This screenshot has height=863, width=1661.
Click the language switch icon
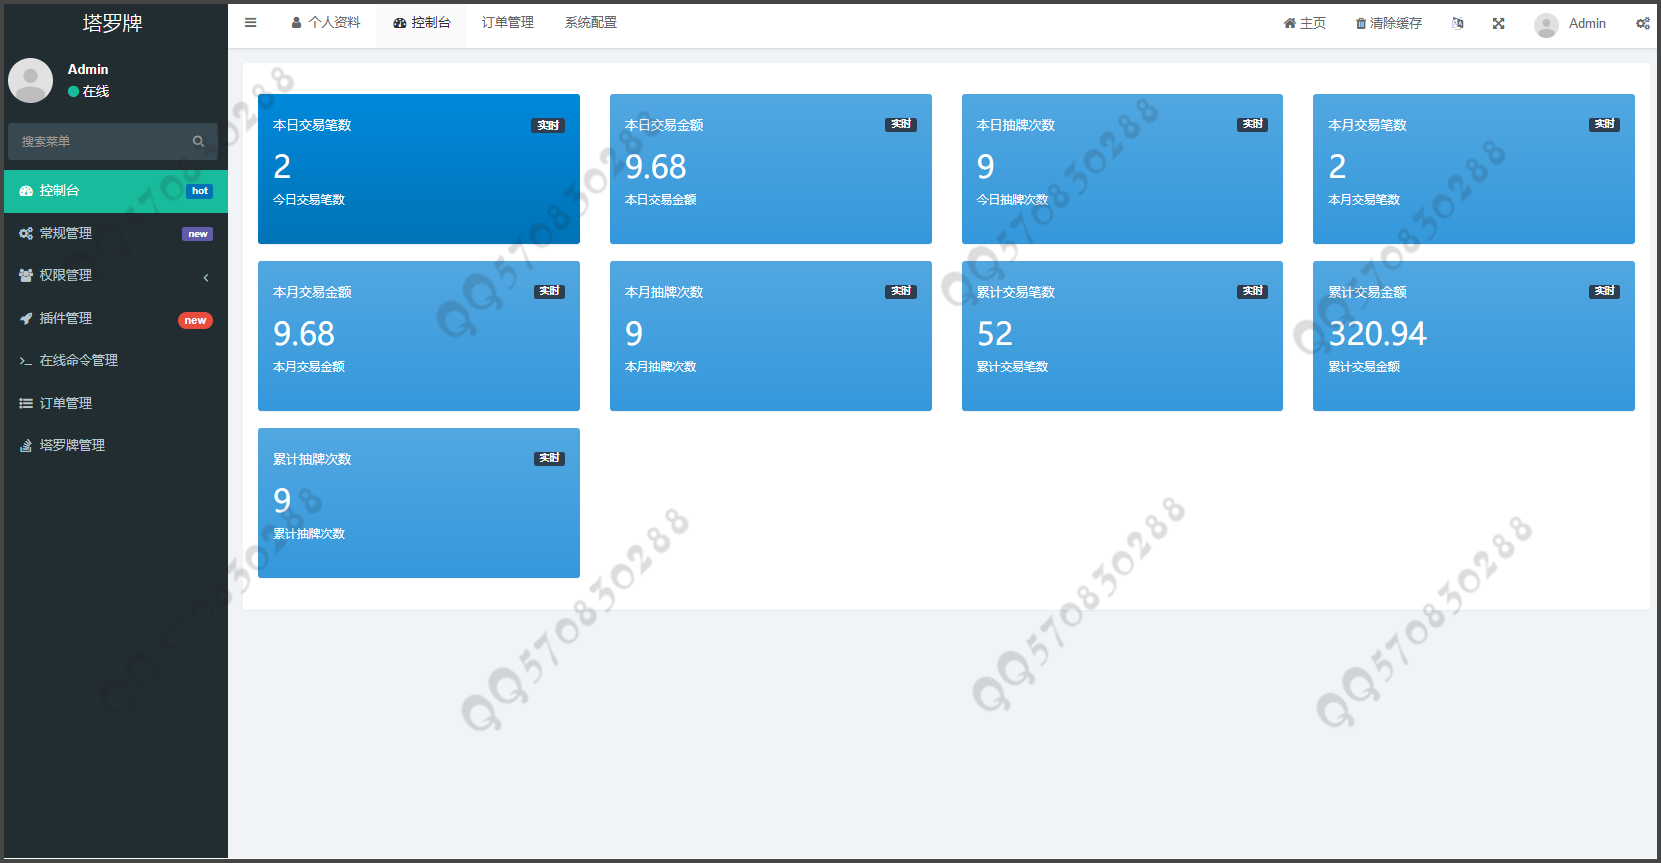click(x=1457, y=24)
